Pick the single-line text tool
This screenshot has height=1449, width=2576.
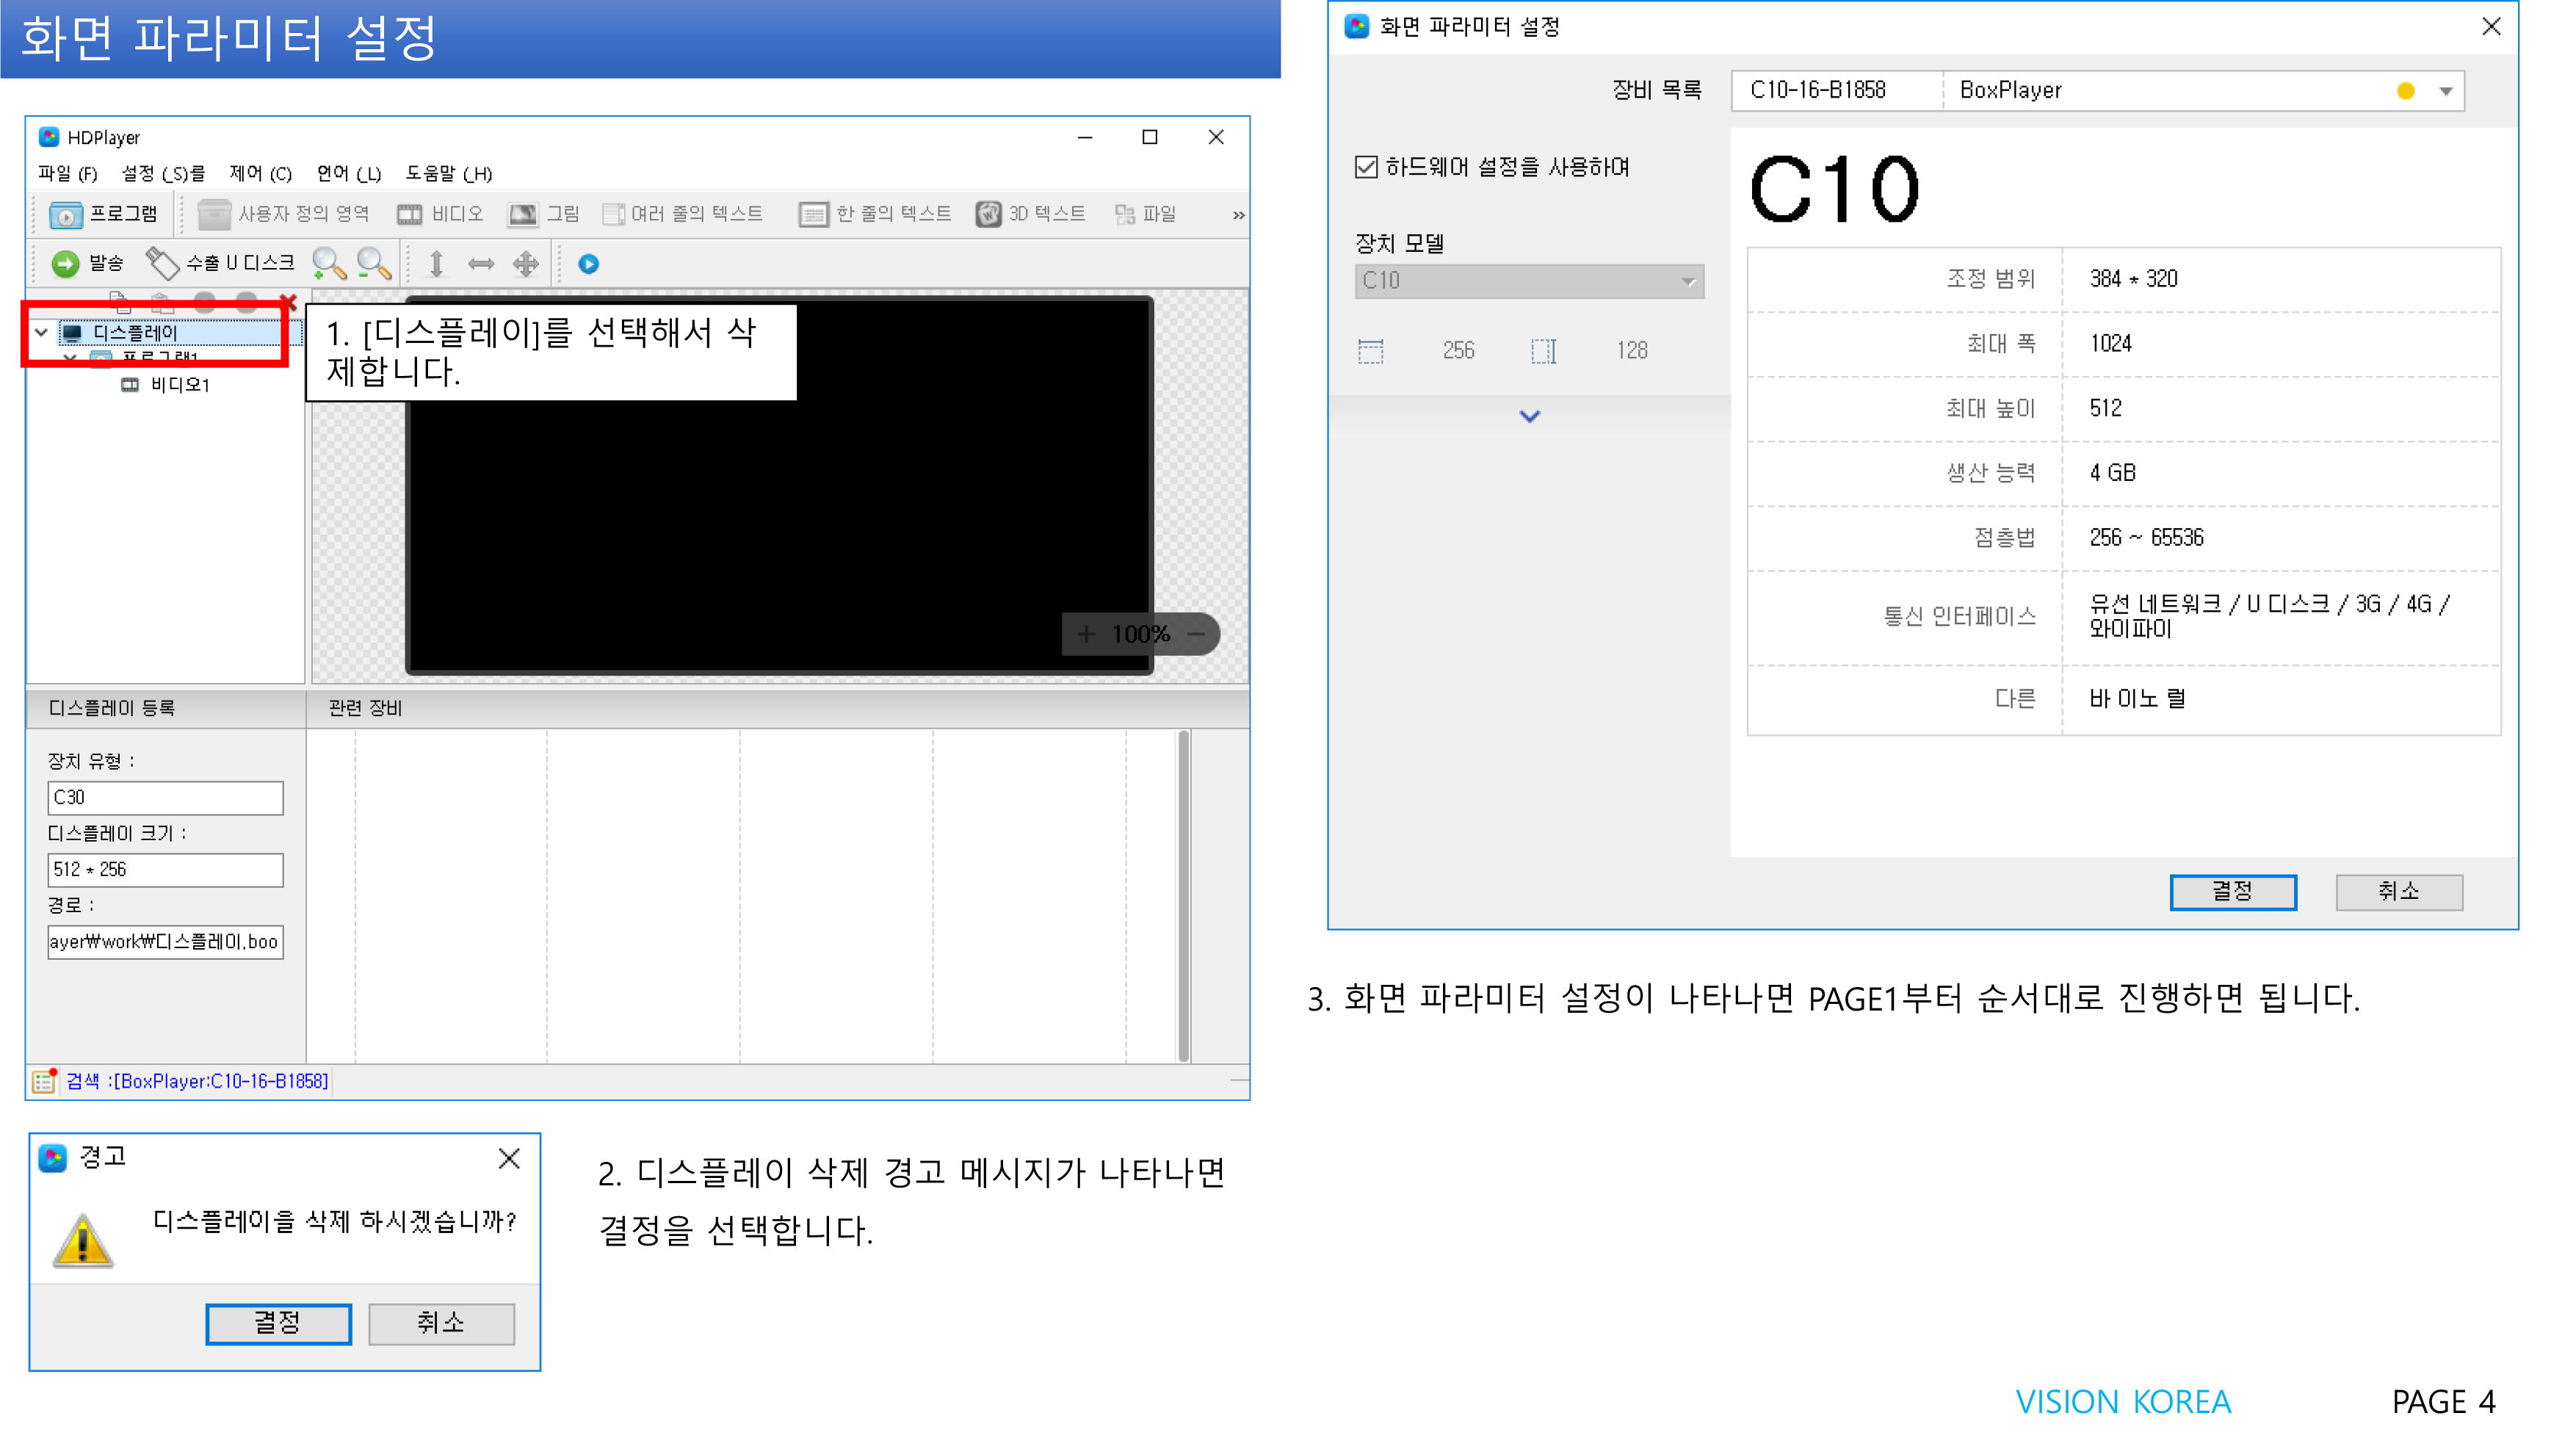pos(875,214)
